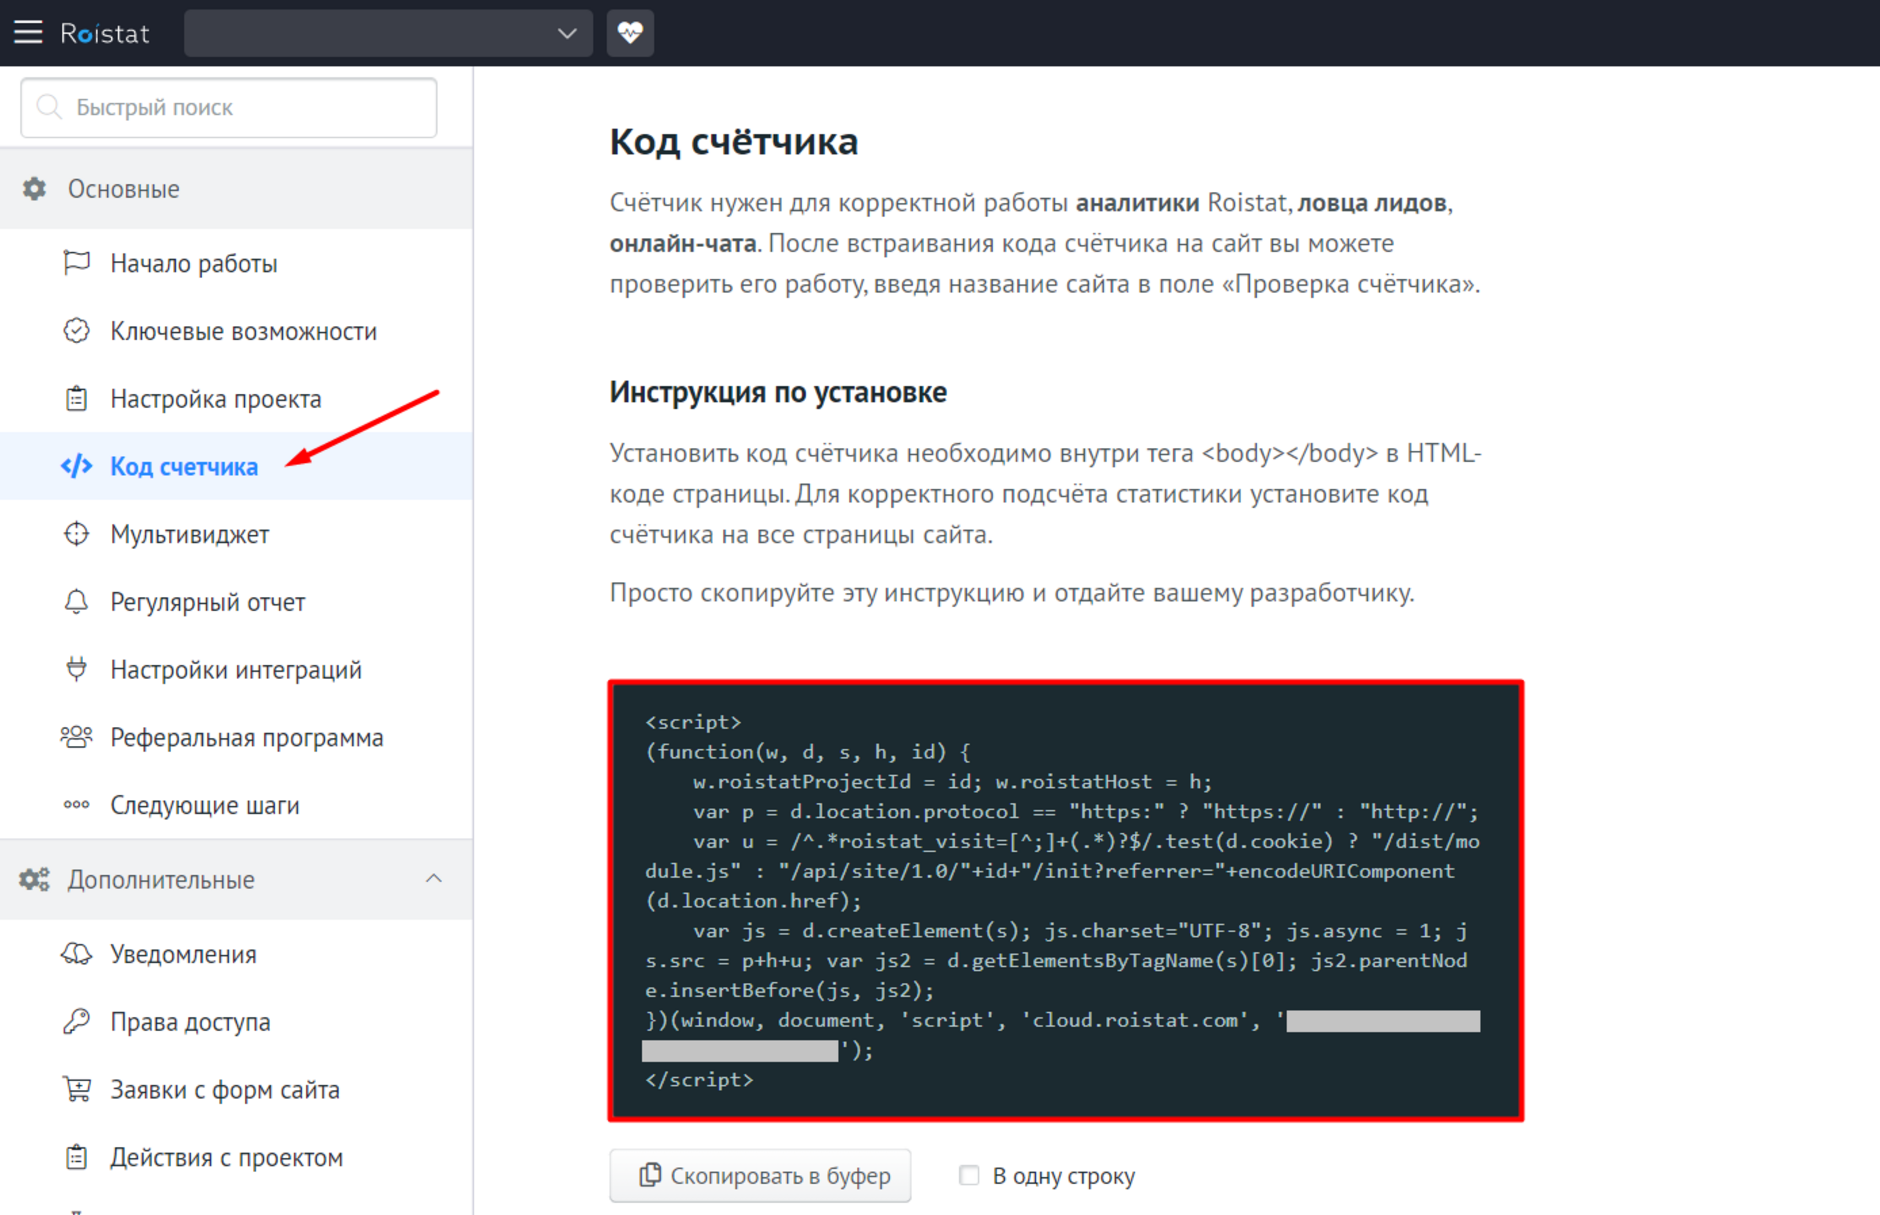Click the checkmark icon for Ключевые возможности
The height and width of the screenshot is (1215, 1880).
tap(77, 331)
